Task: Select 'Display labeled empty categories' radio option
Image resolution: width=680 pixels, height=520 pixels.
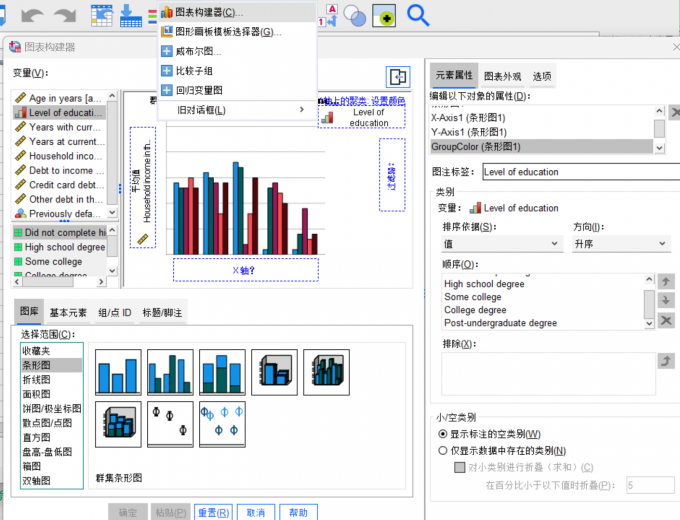Action: pyautogui.click(x=442, y=434)
